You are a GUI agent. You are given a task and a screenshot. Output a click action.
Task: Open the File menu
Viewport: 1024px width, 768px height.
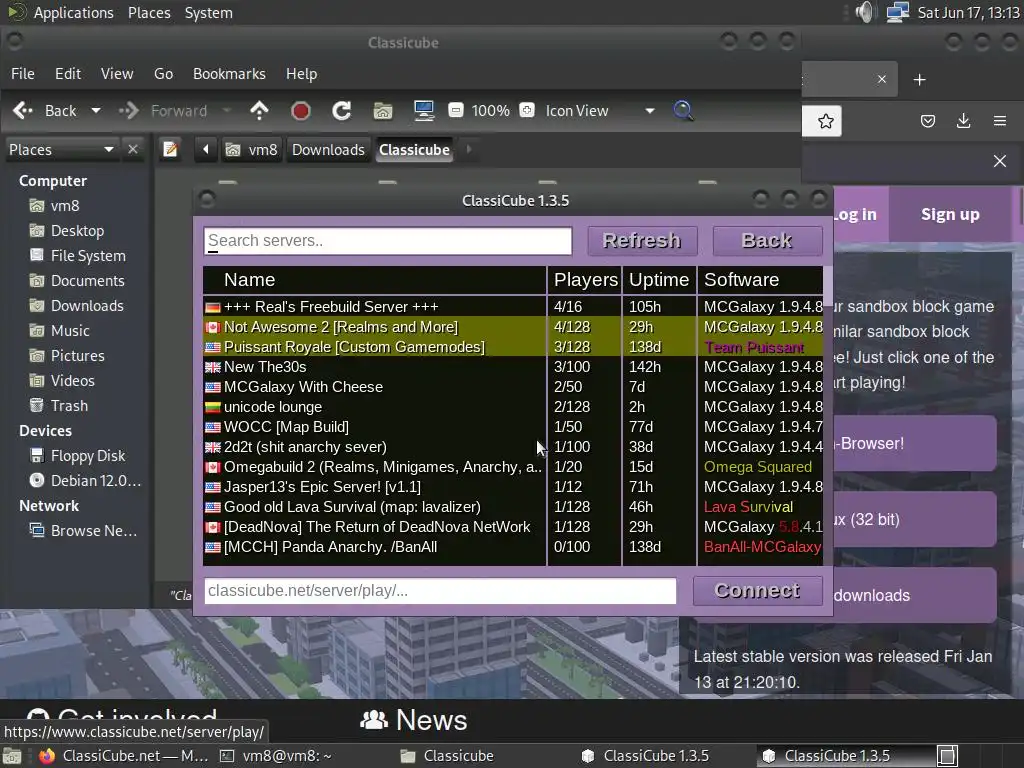[x=23, y=74]
